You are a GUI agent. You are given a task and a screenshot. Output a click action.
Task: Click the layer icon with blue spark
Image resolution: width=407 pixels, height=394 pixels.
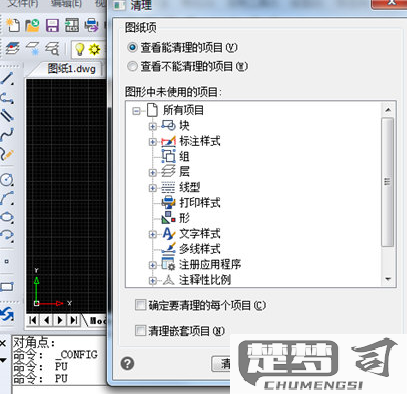coord(32,49)
